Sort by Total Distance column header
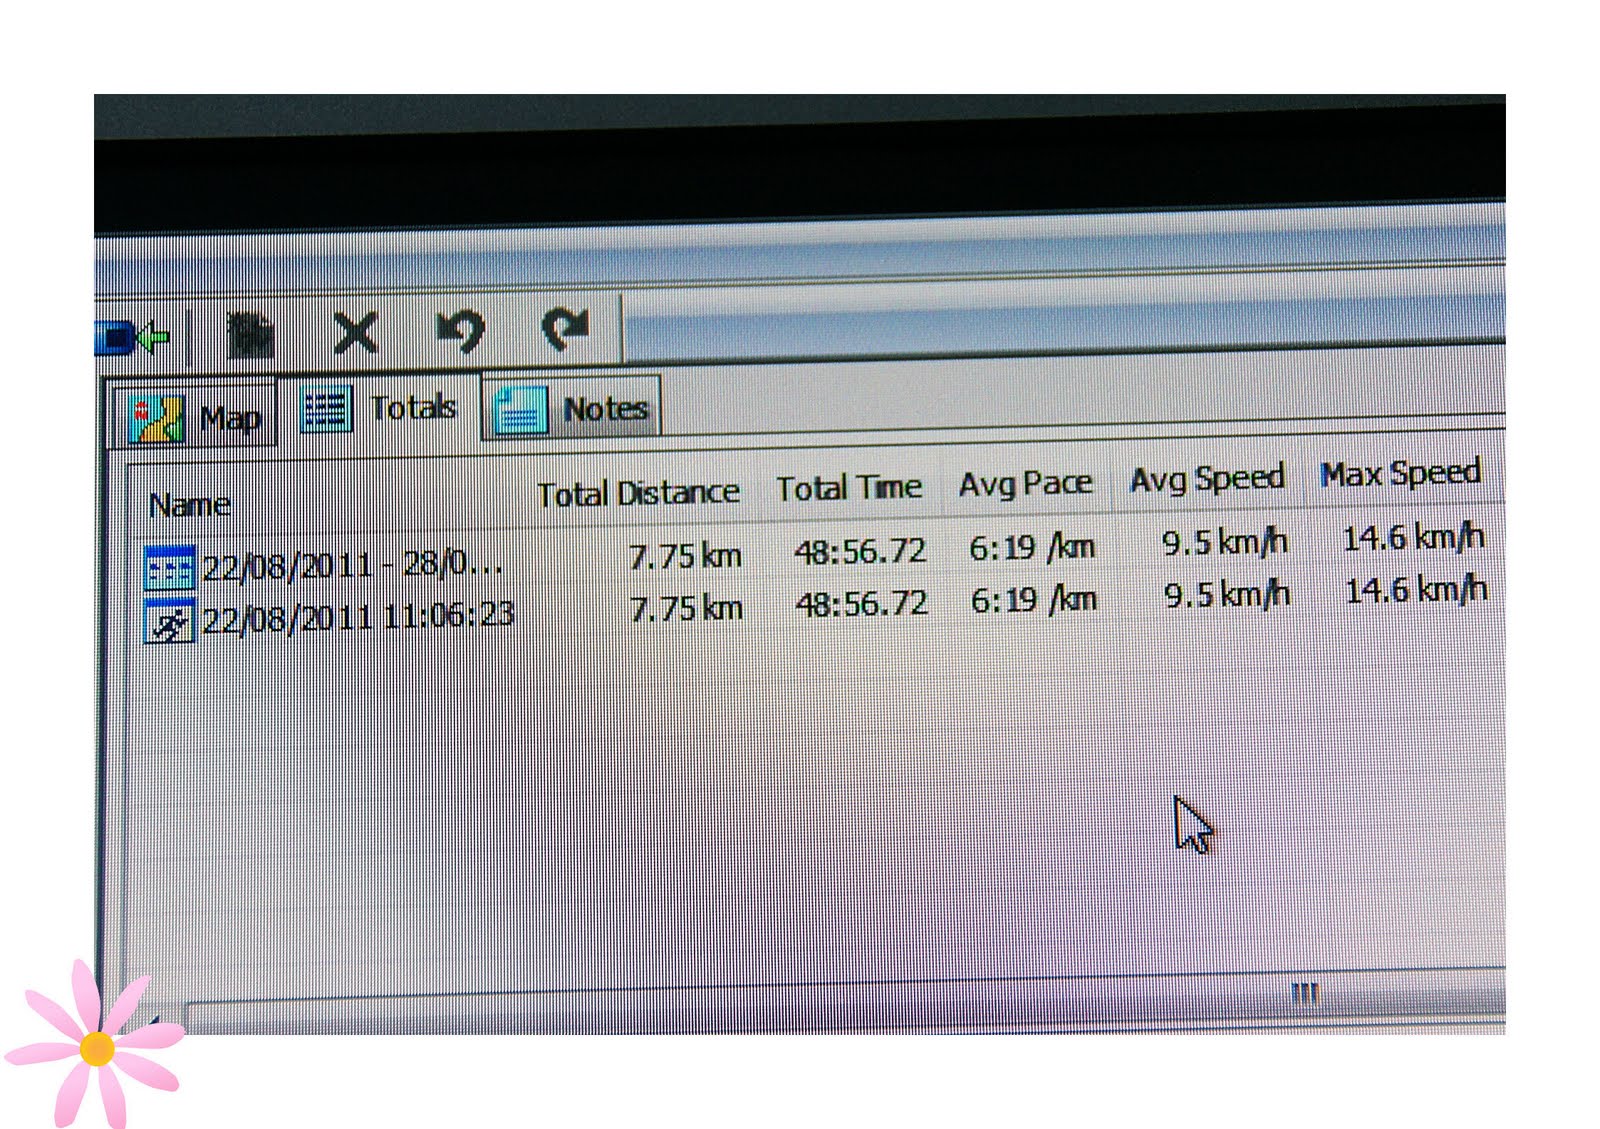The image size is (1600, 1129). (x=638, y=493)
